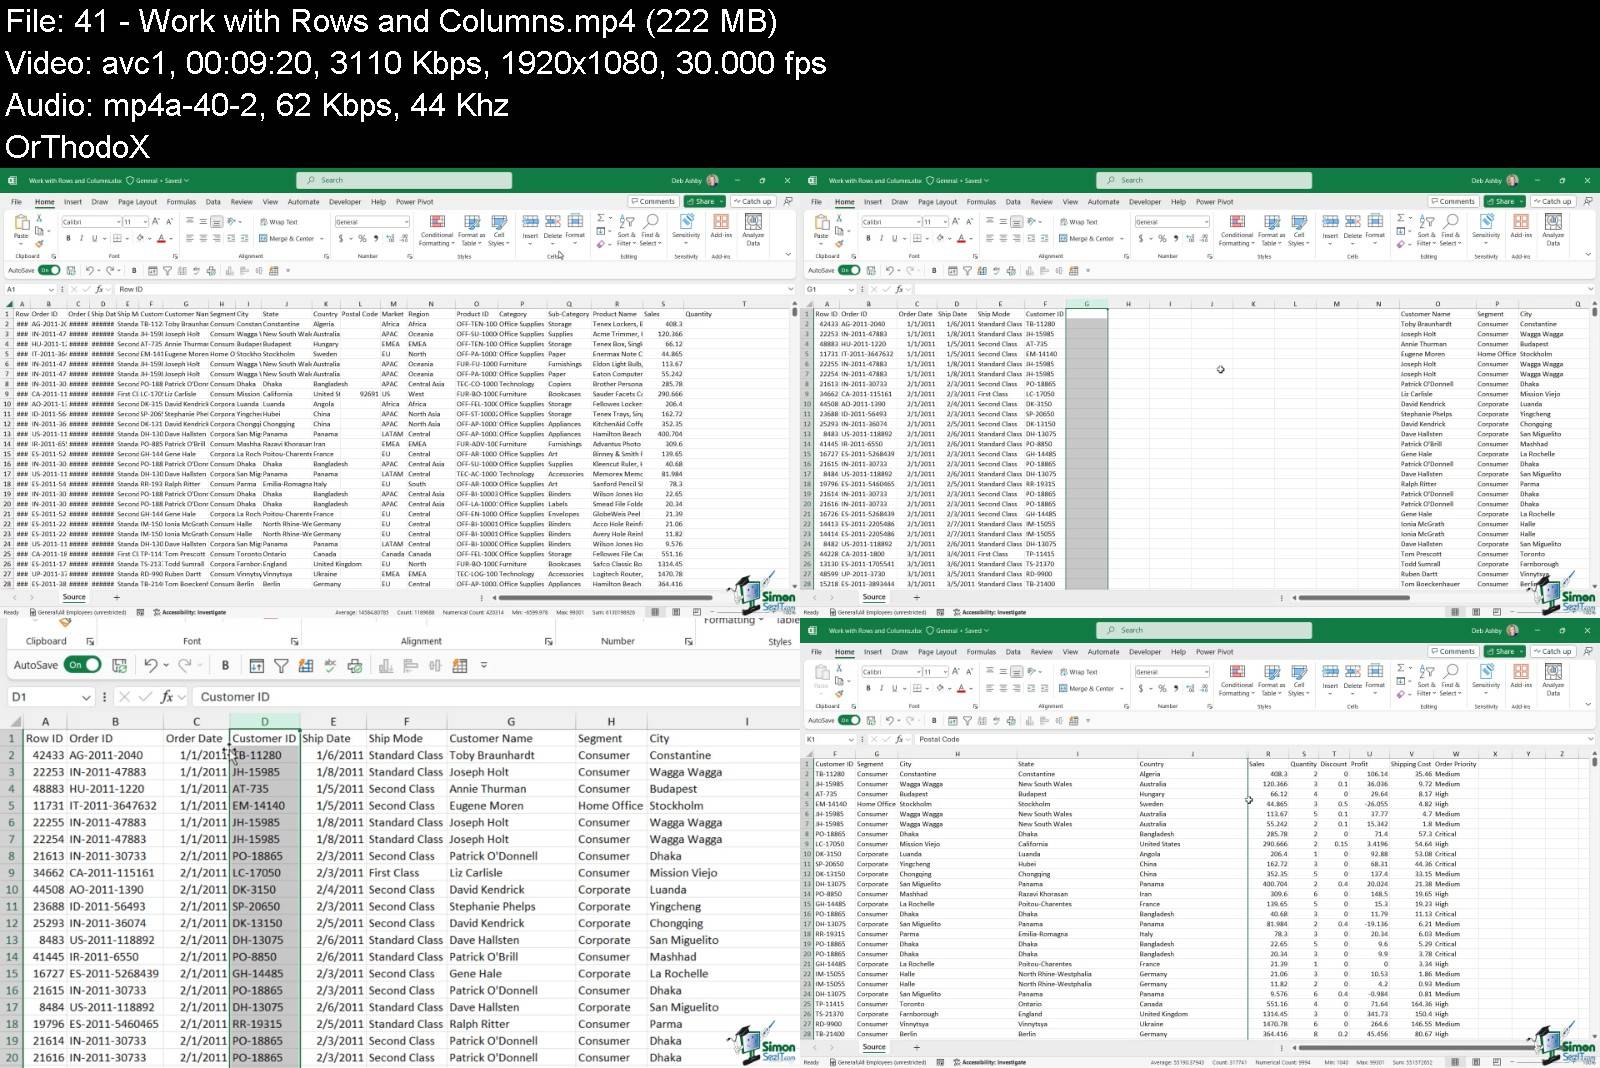This screenshot has height=1068, width=1600.
Task: Open the Power Pivot tab in the K1 window
Action: 1215,651
